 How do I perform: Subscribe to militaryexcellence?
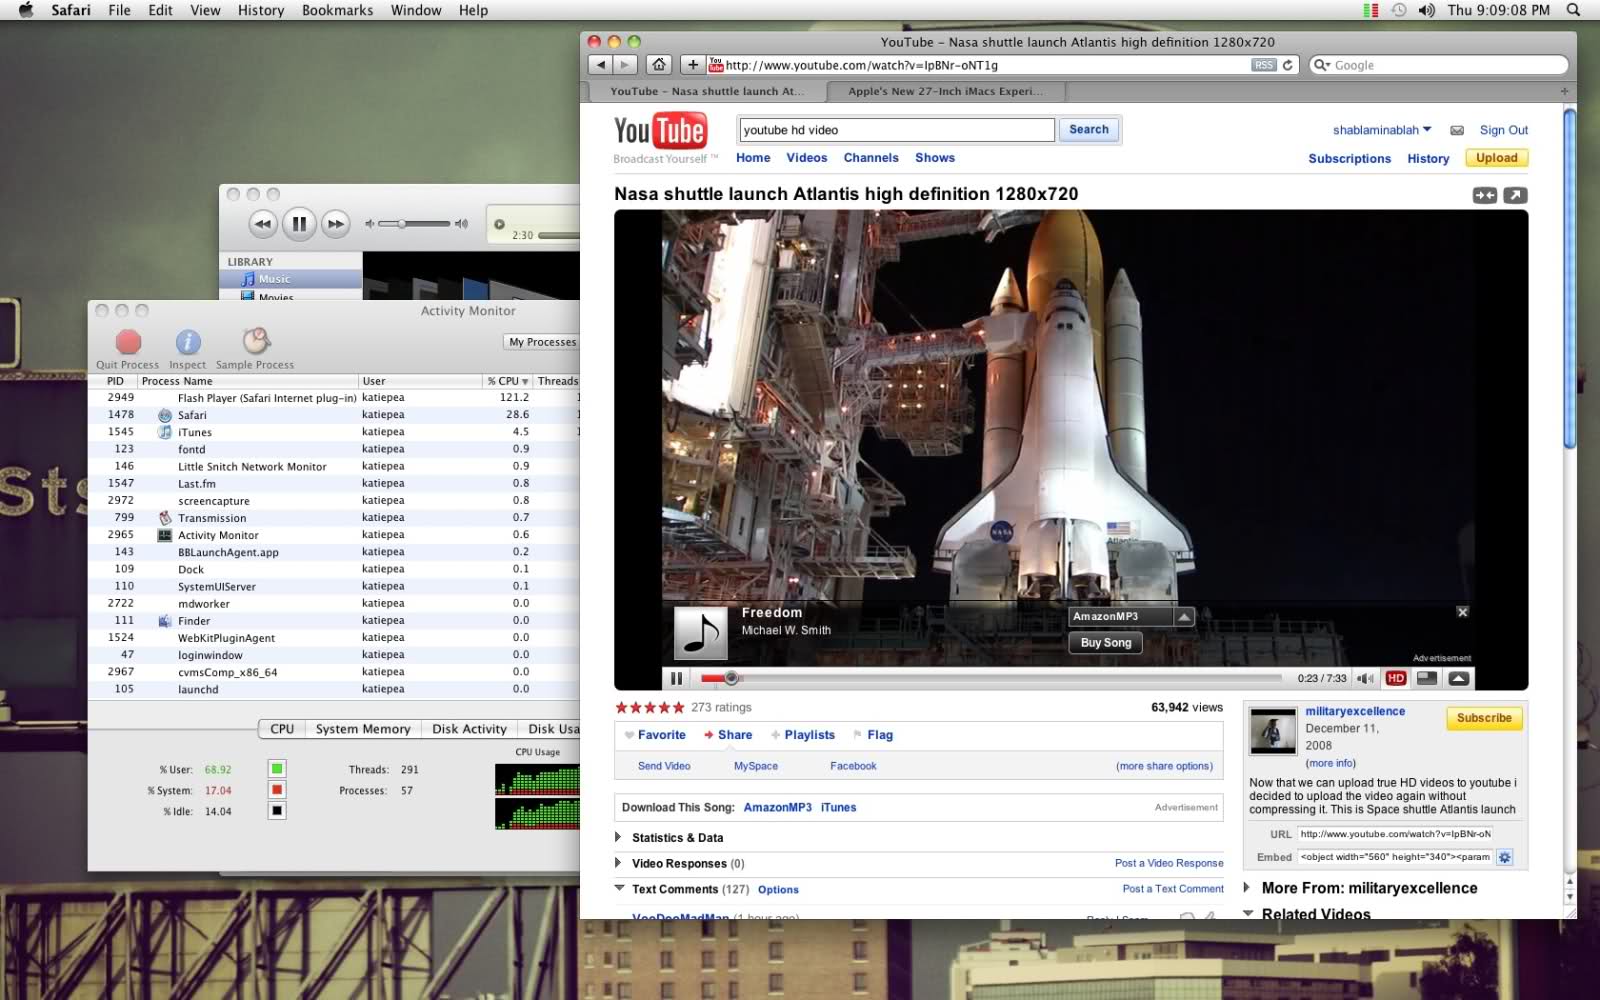pos(1484,718)
